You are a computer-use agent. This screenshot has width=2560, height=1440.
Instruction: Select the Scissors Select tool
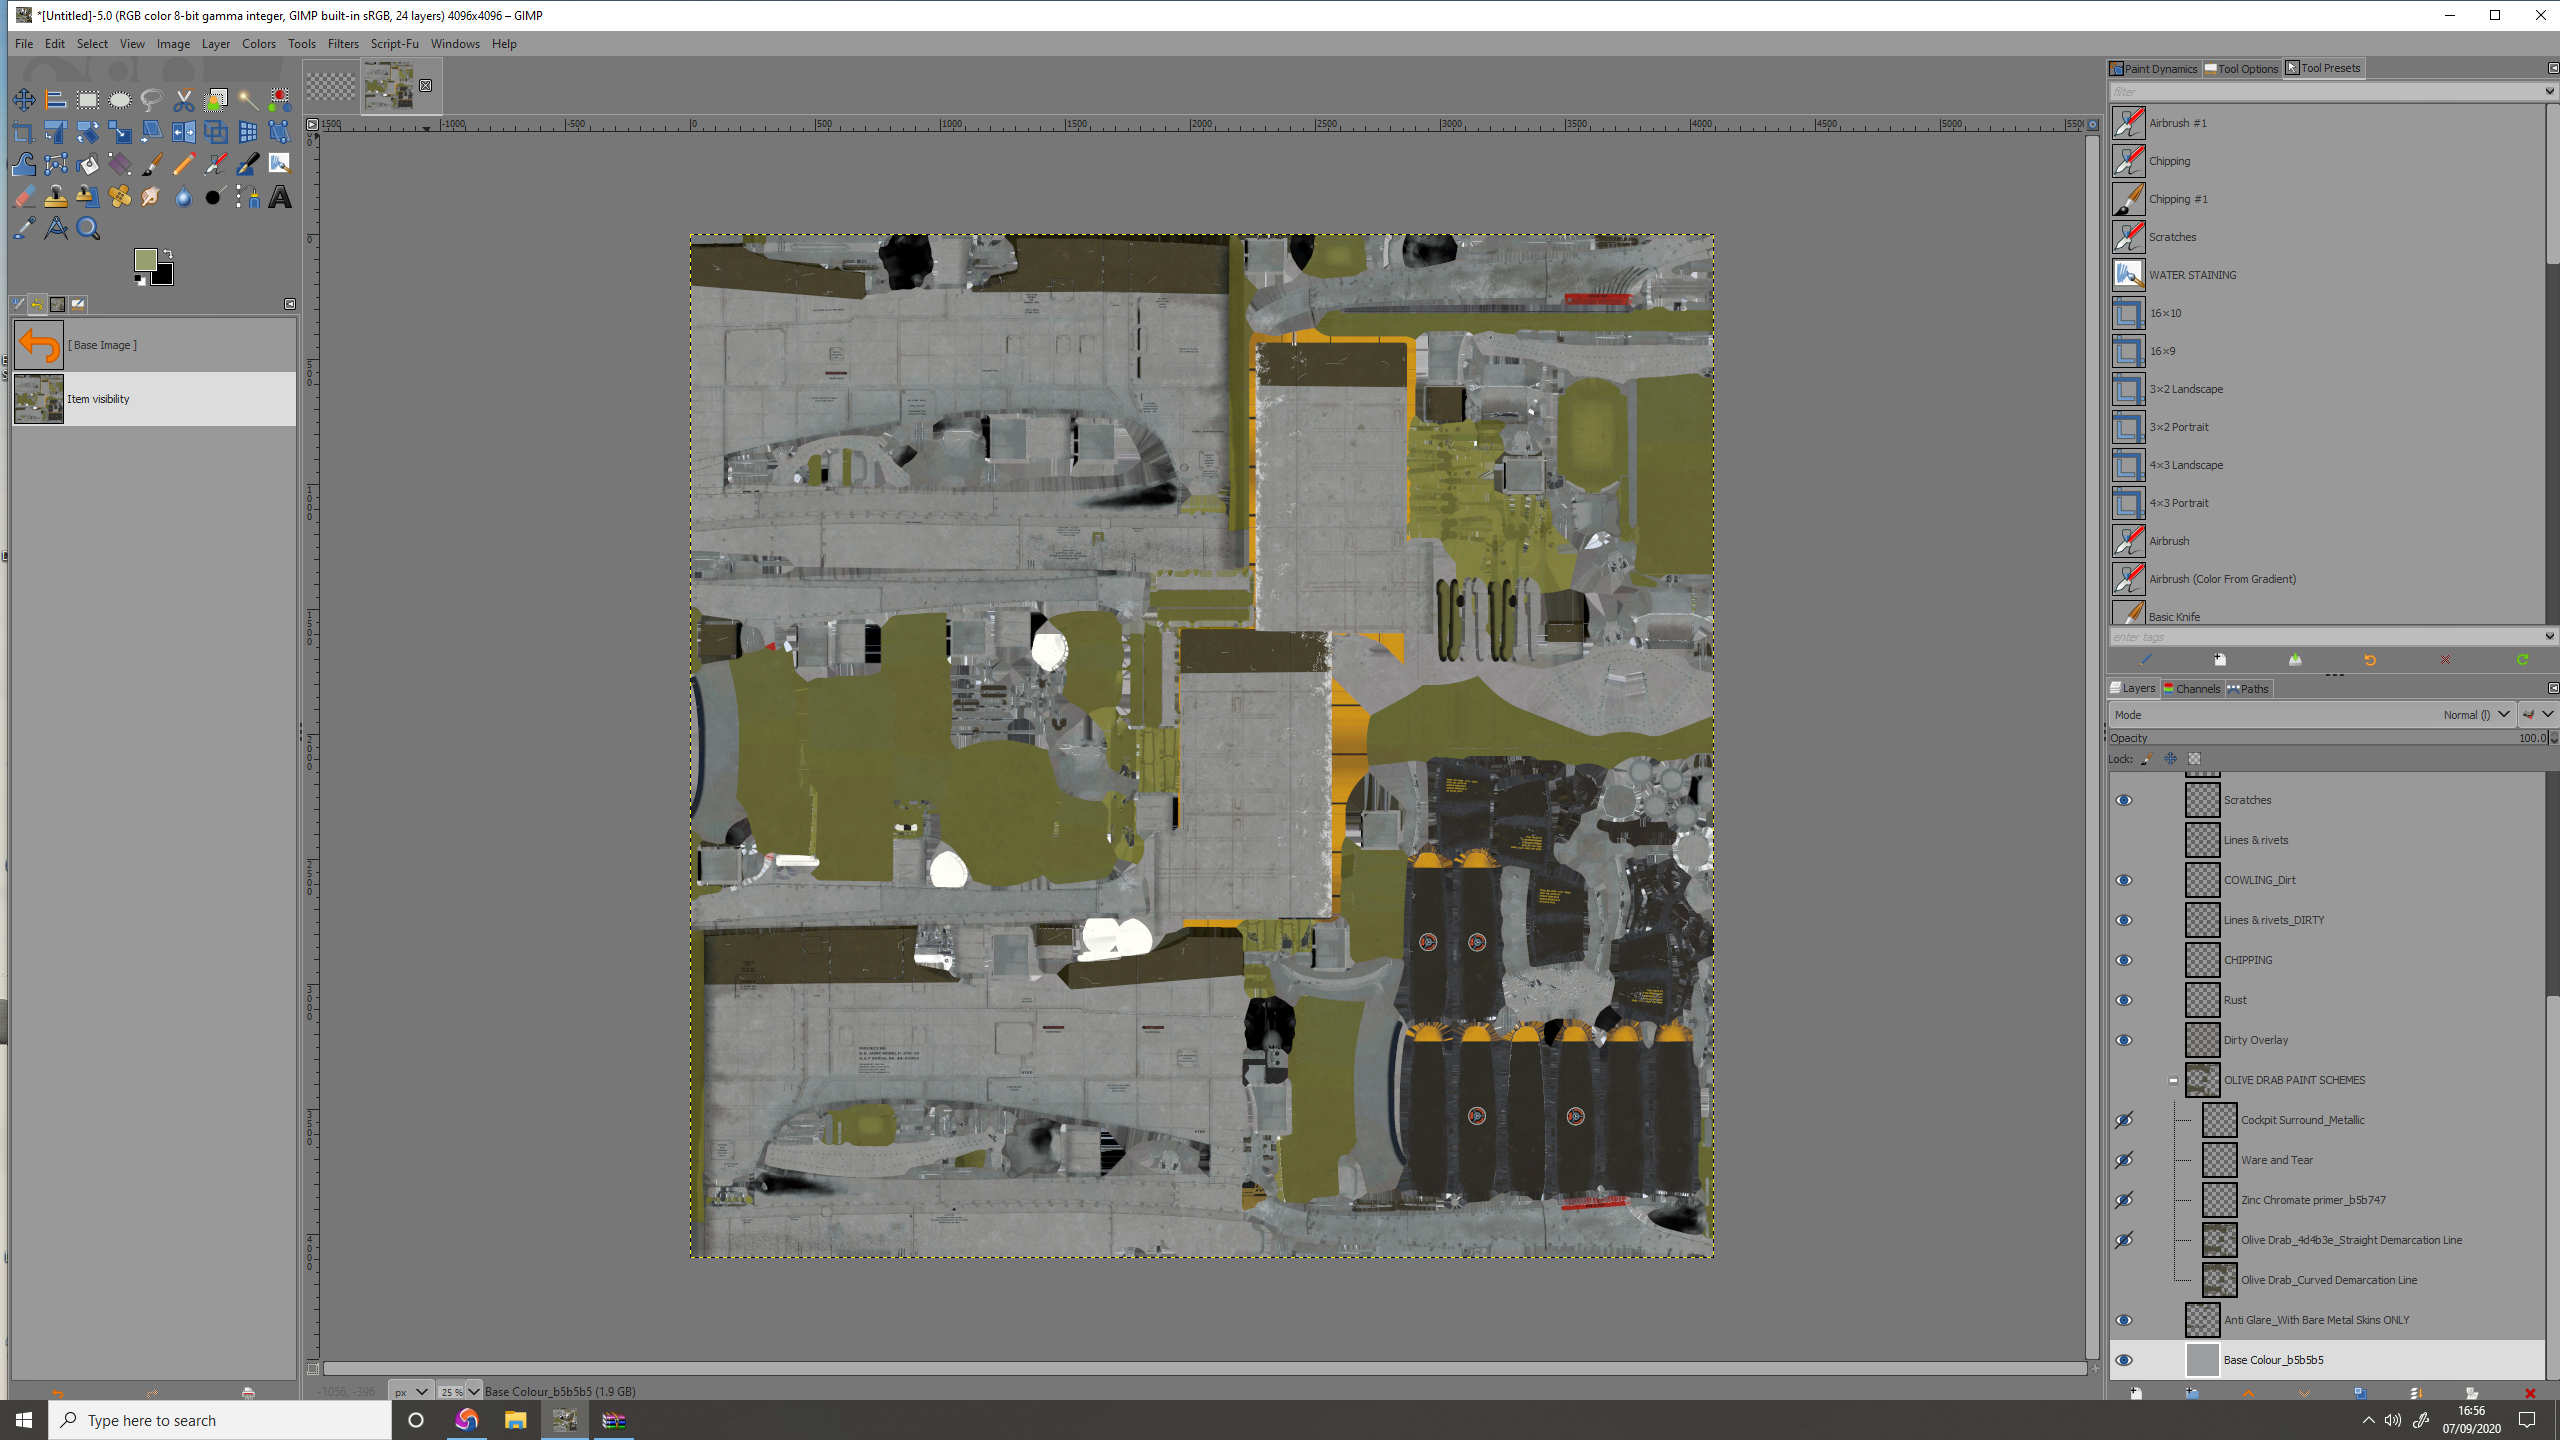click(x=183, y=100)
